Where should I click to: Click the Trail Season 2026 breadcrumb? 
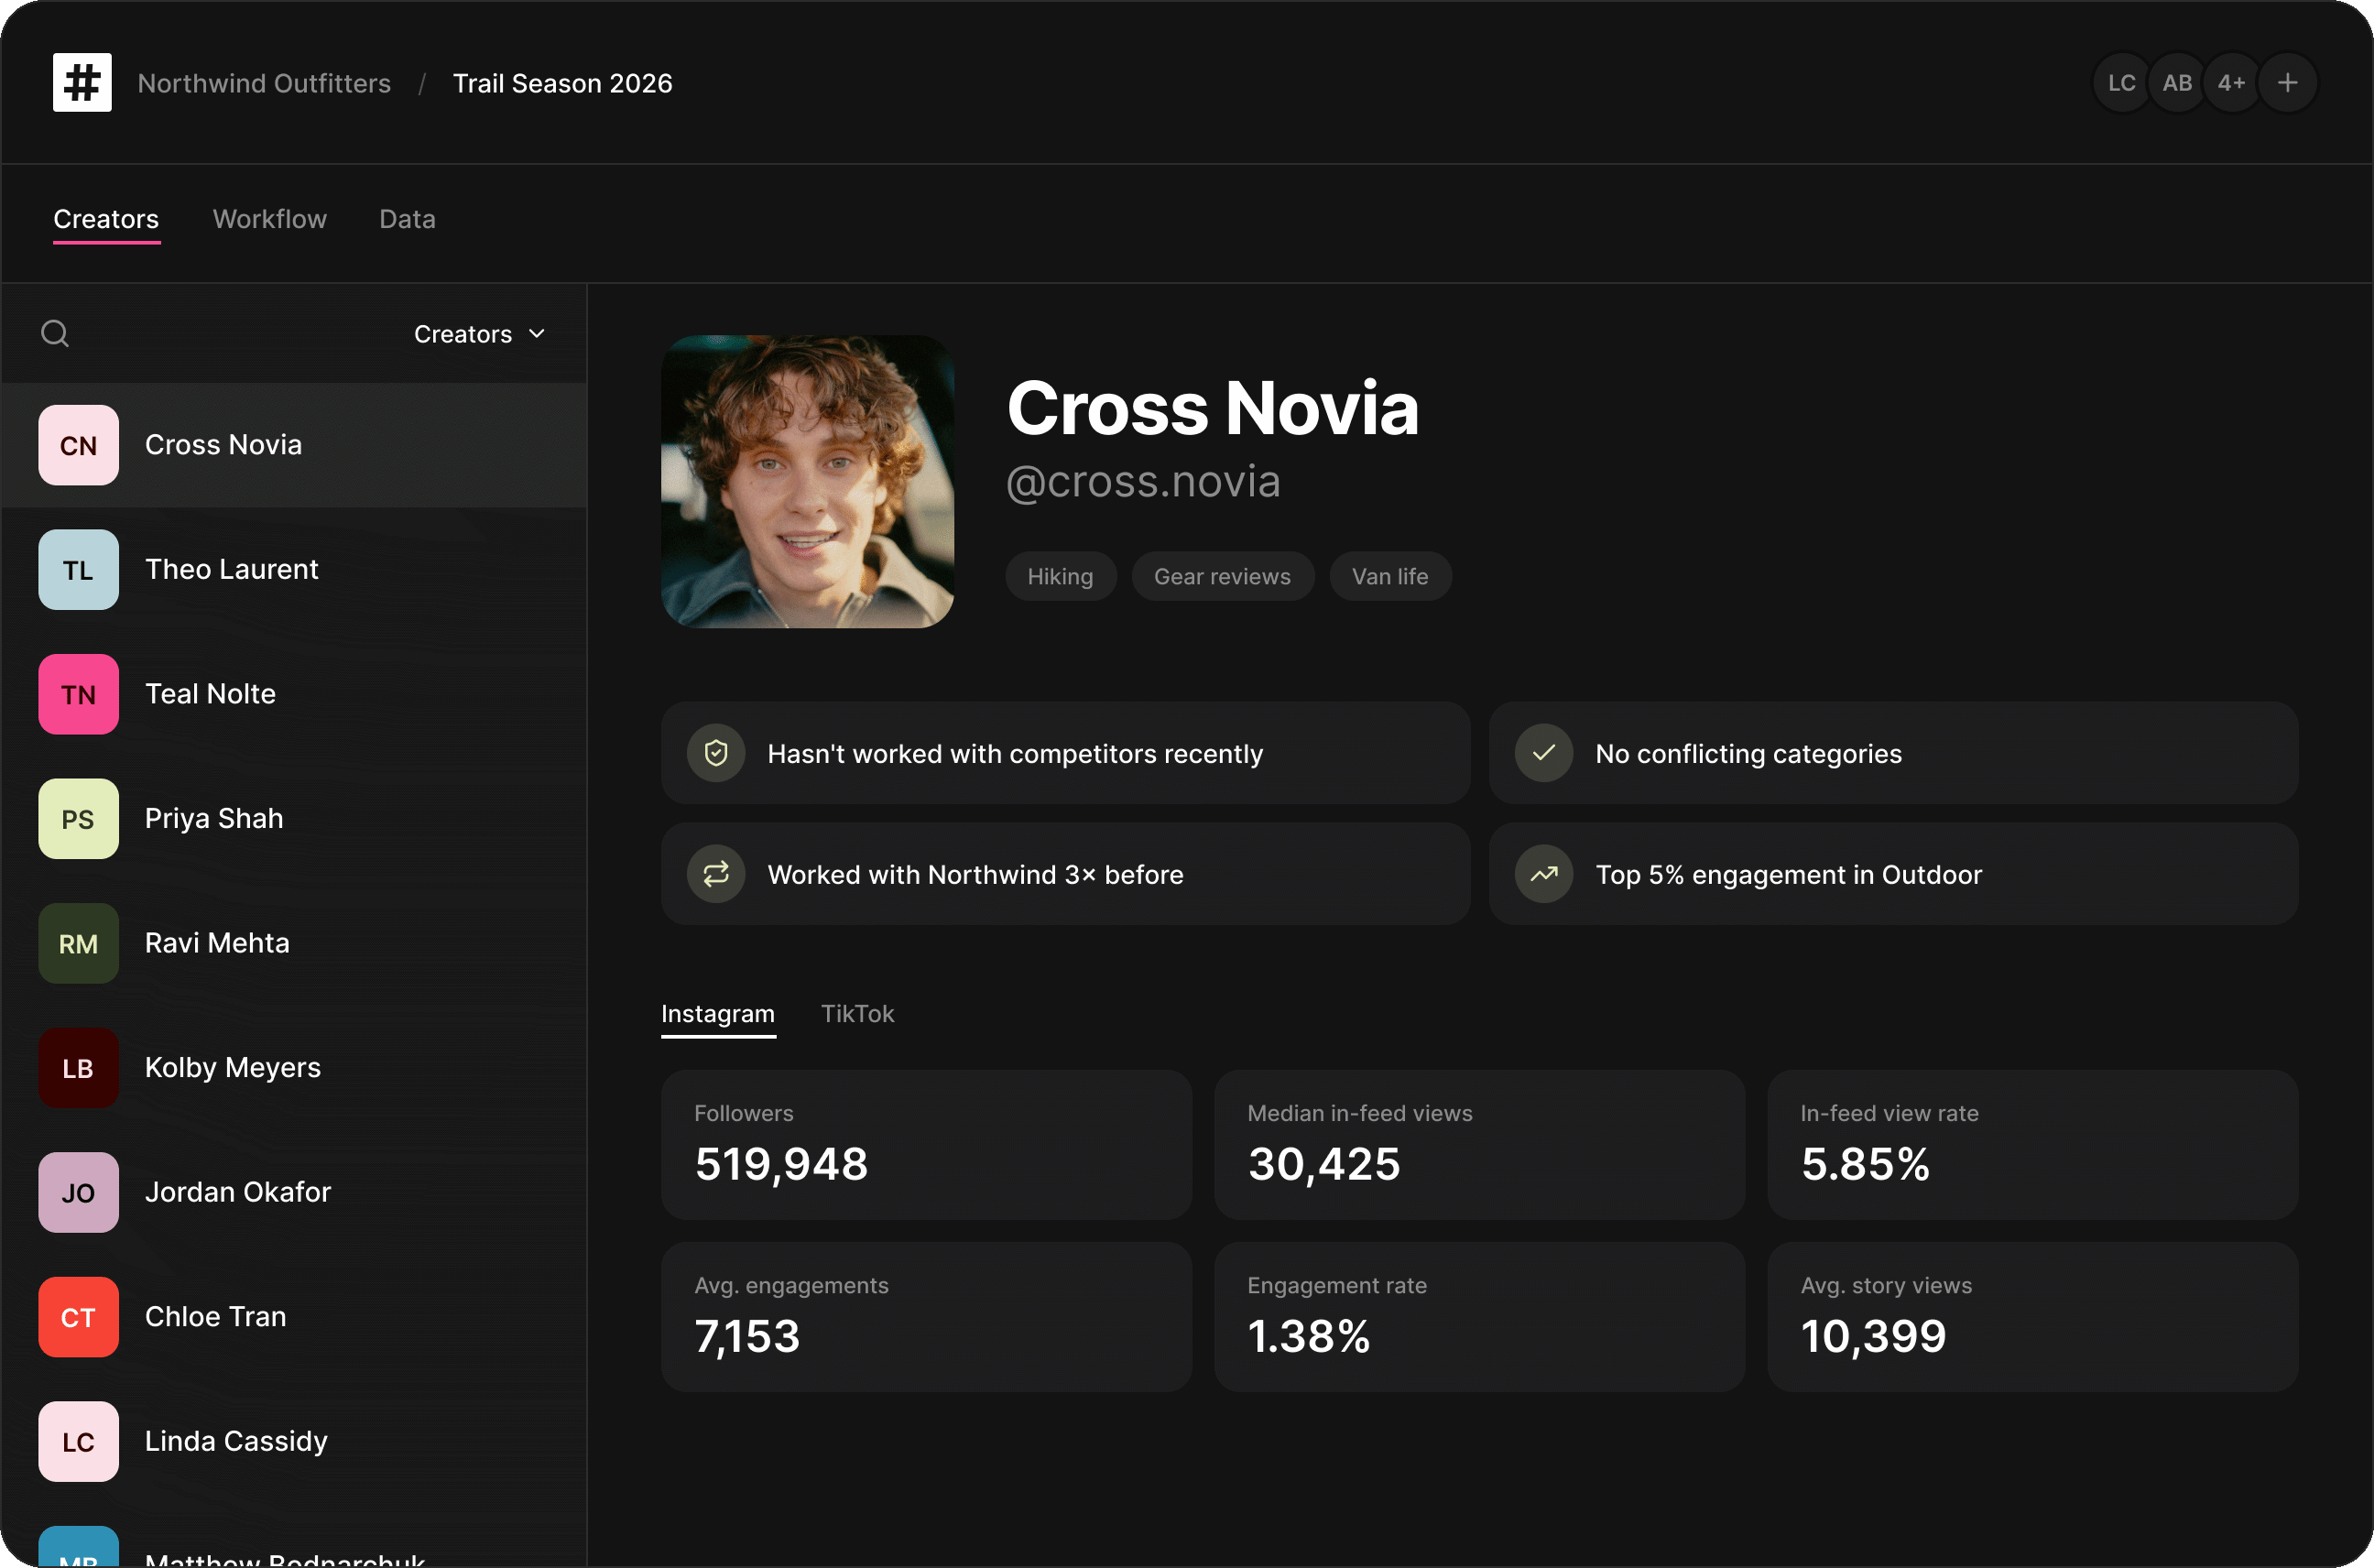point(562,83)
